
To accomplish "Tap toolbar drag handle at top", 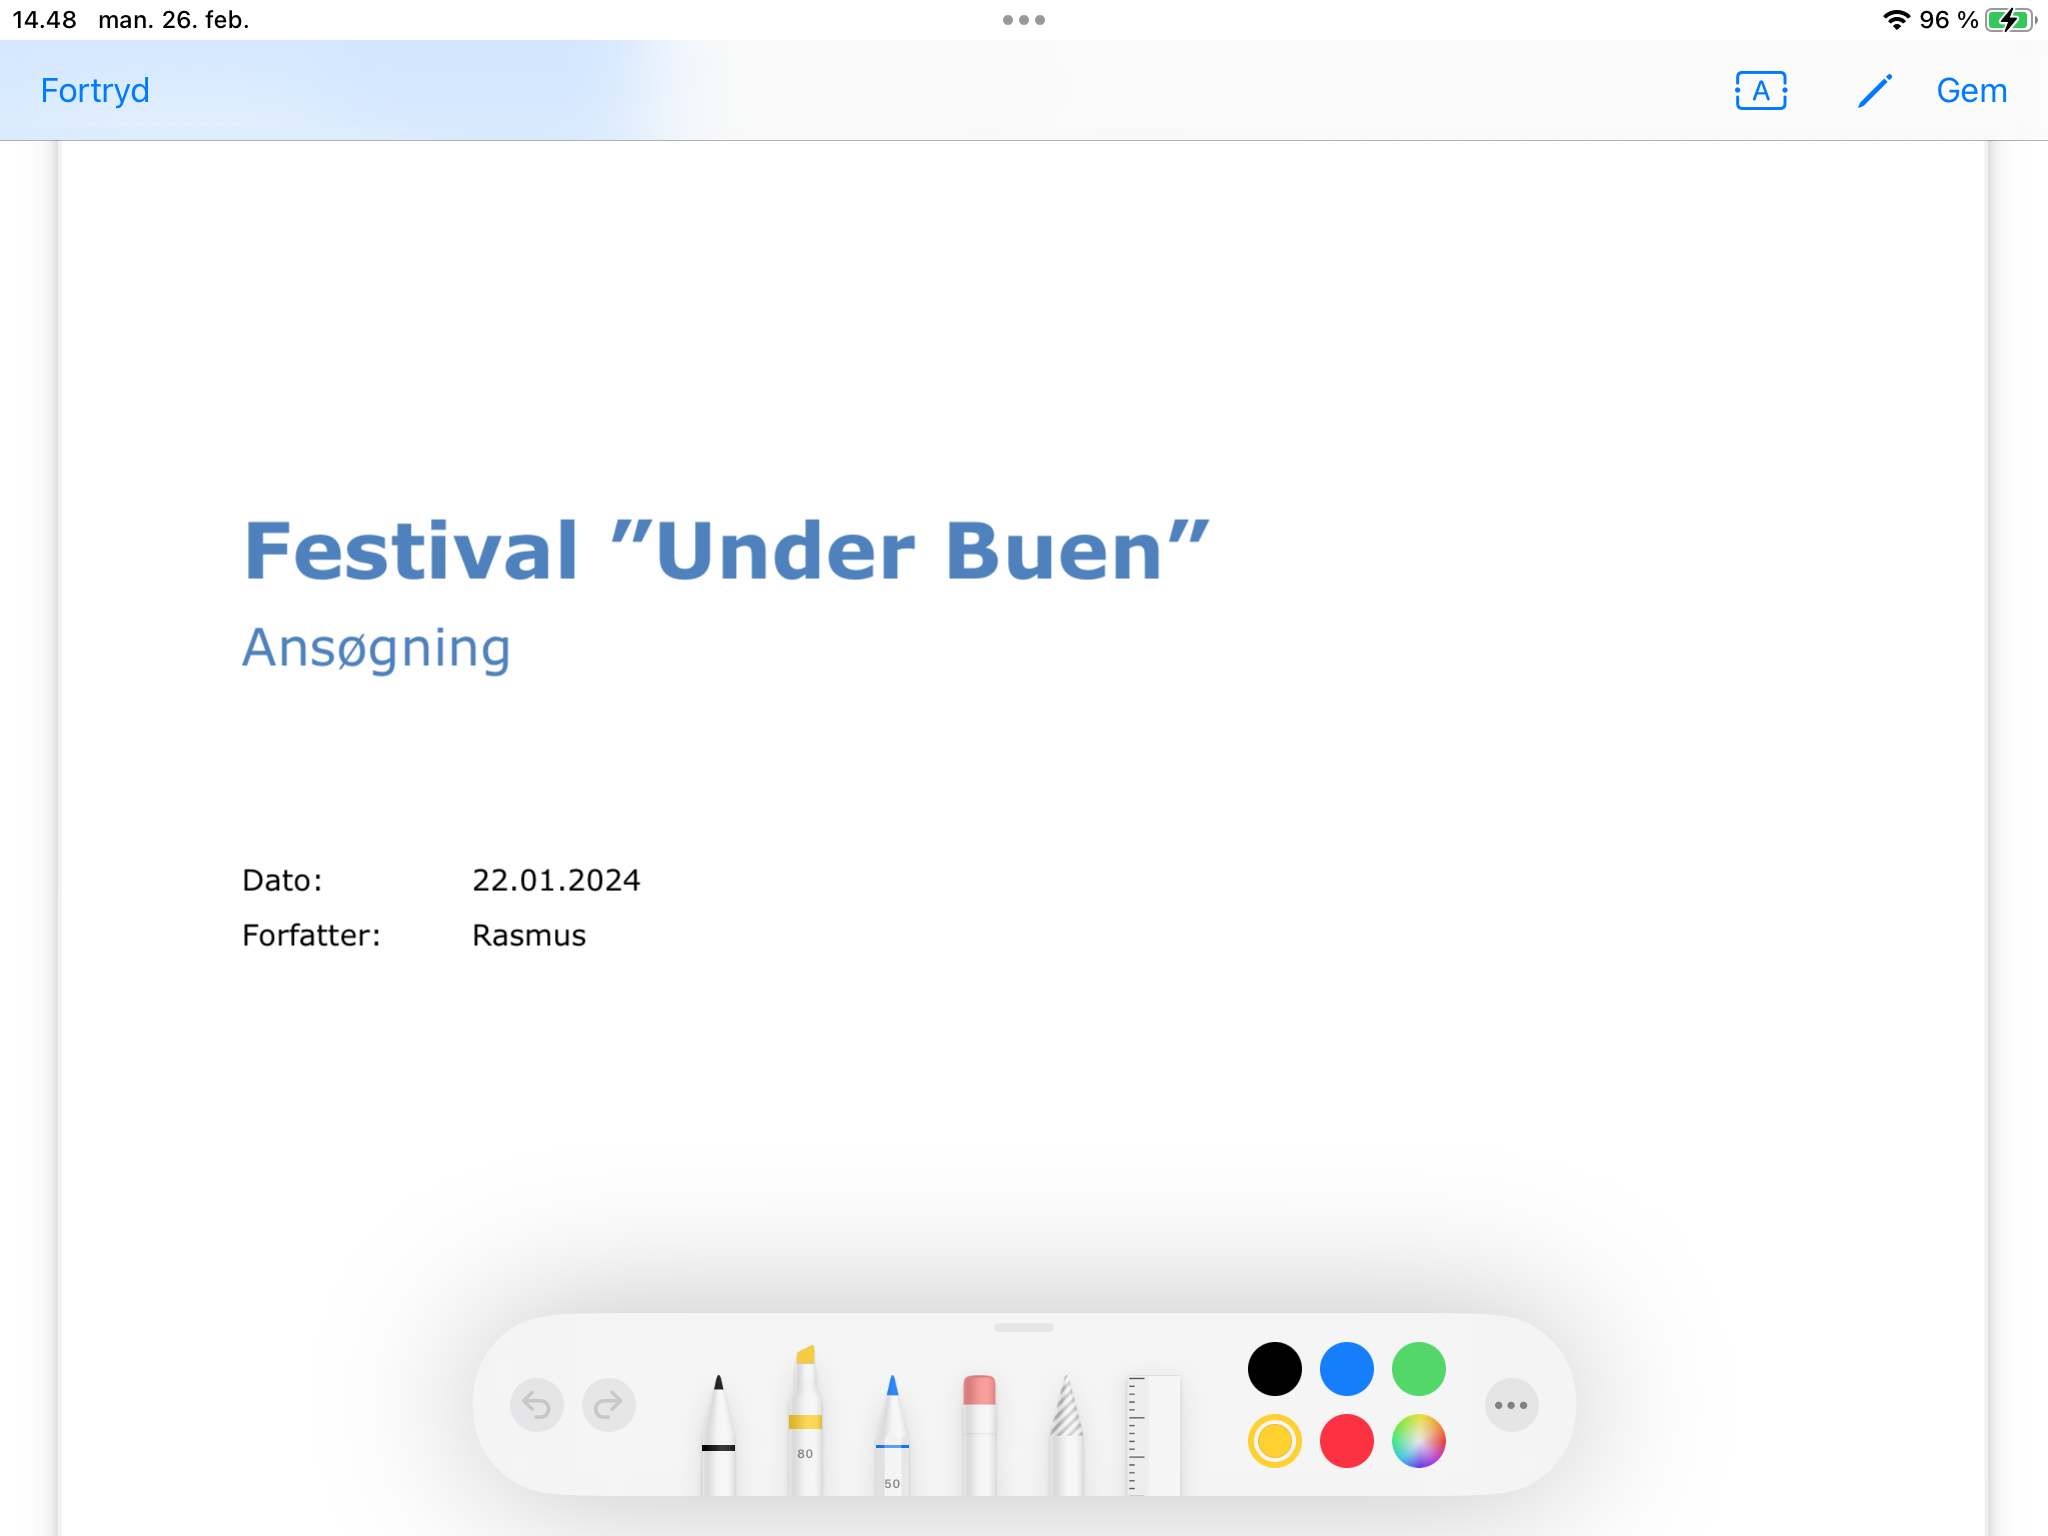I will point(1023,1328).
